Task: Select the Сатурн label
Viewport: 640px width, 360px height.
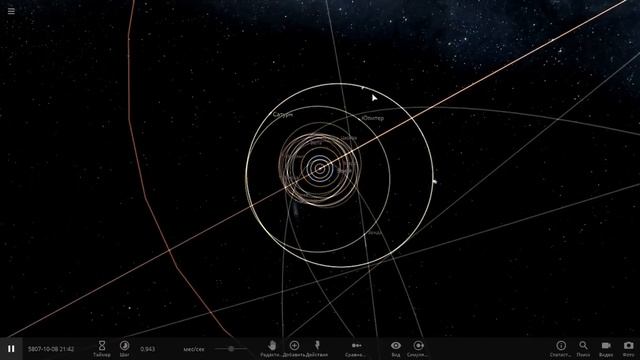Action: pyautogui.click(x=283, y=115)
